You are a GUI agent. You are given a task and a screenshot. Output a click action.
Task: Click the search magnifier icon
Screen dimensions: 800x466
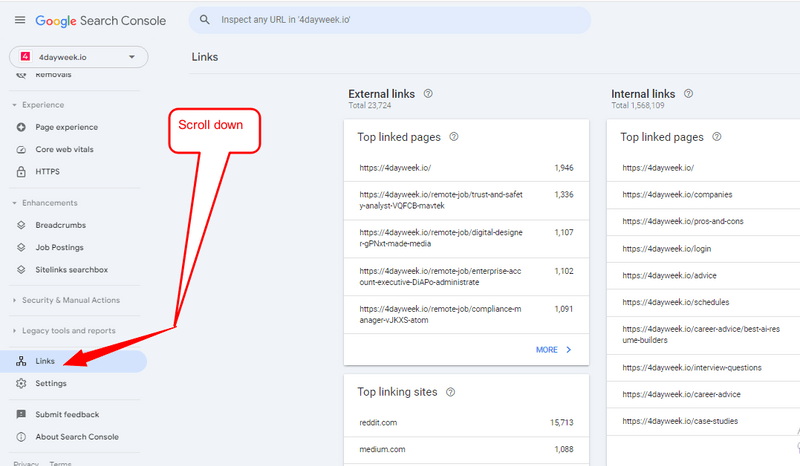[205, 20]
